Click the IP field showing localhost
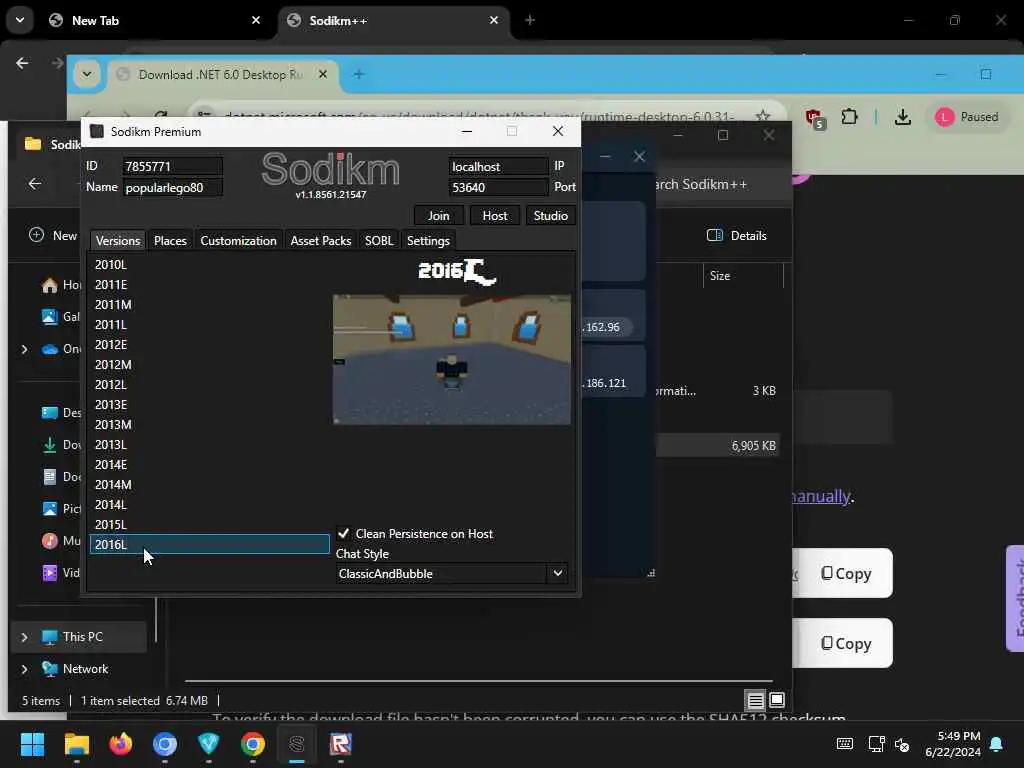The width and height of the screenshot is (1024, 768). (498, 167)
